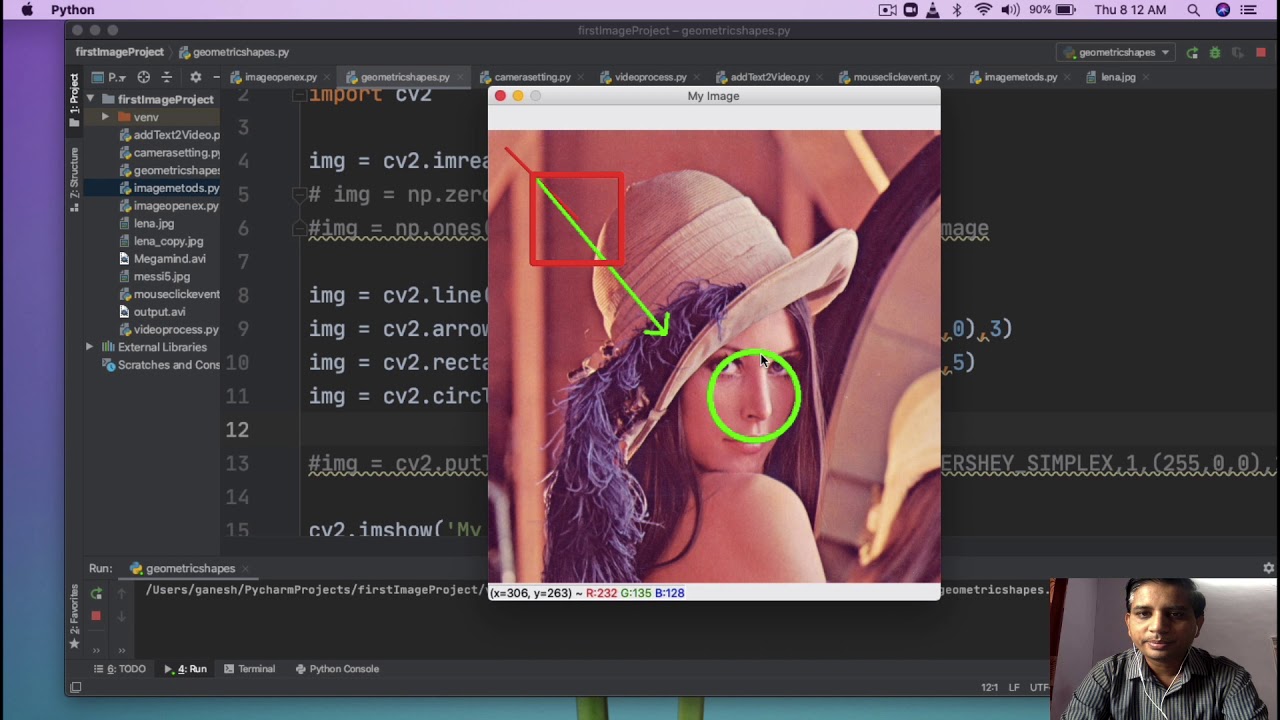
Task: Toggle the Structure side tool window
Action: tap(74, 179)
